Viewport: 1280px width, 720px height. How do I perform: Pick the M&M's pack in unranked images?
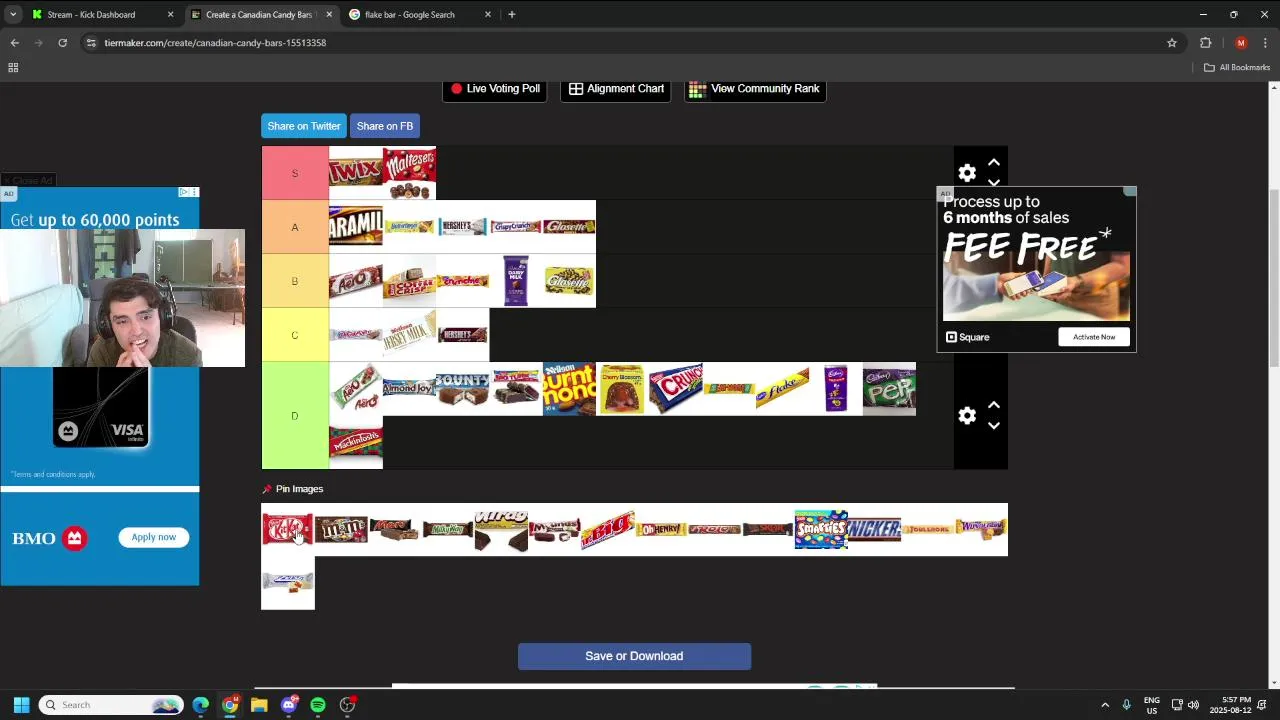click(341, 529)
